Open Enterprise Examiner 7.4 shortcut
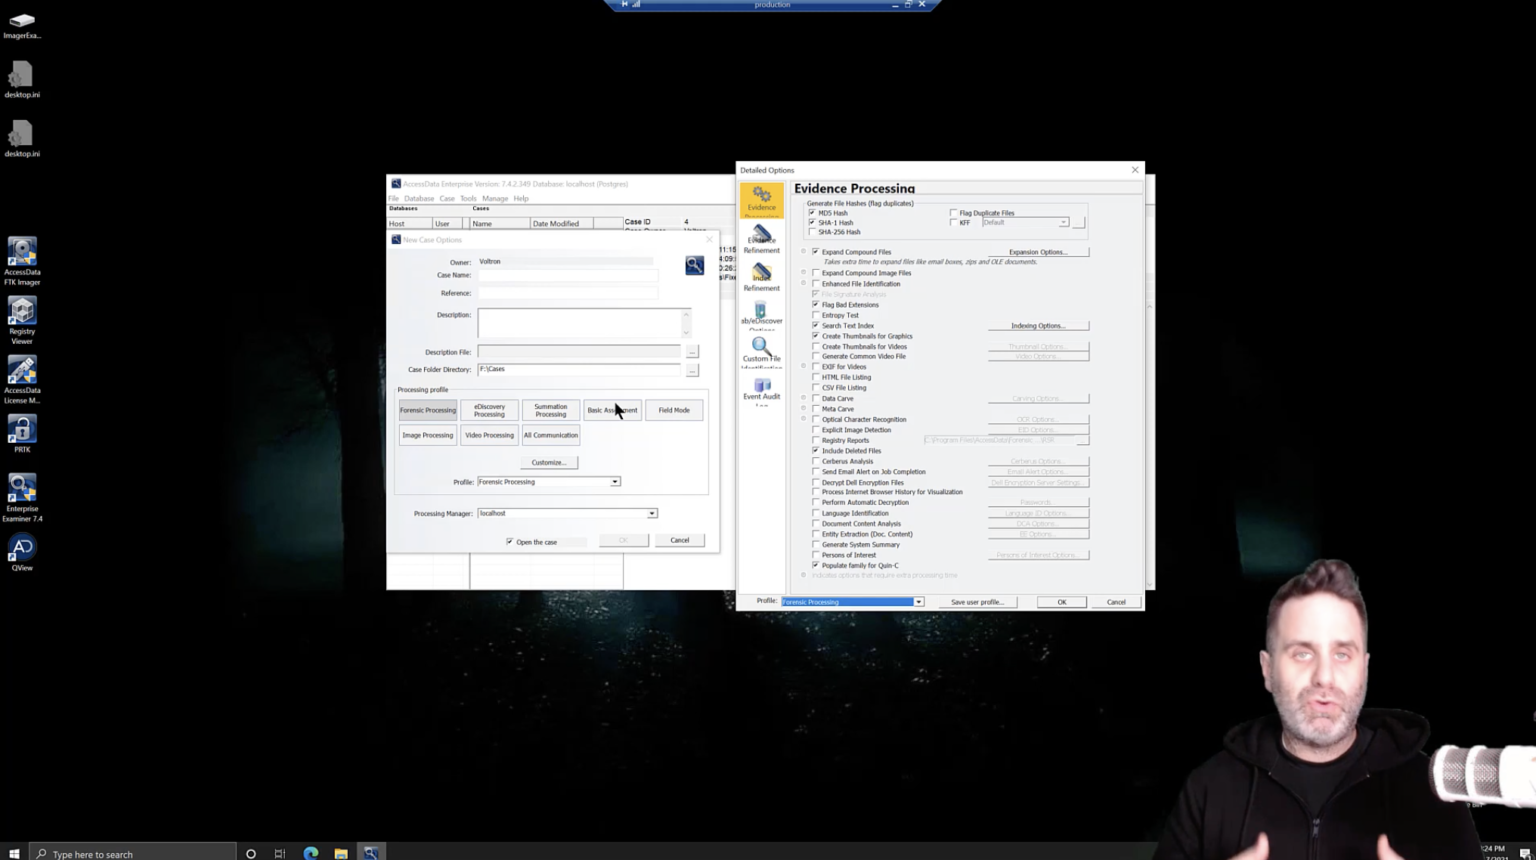 tap(21, 495)
